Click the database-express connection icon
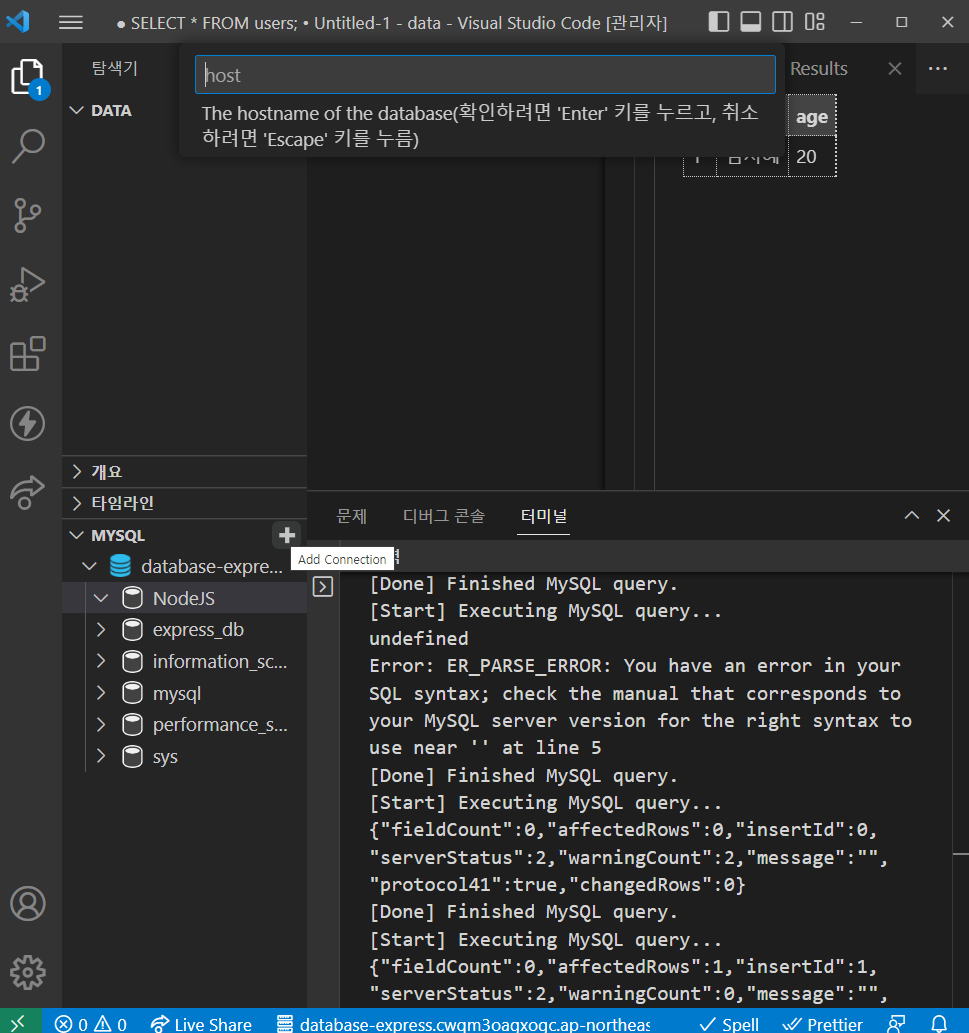Viewport: 969px width, 1033px height. click(x=120, y=566)
